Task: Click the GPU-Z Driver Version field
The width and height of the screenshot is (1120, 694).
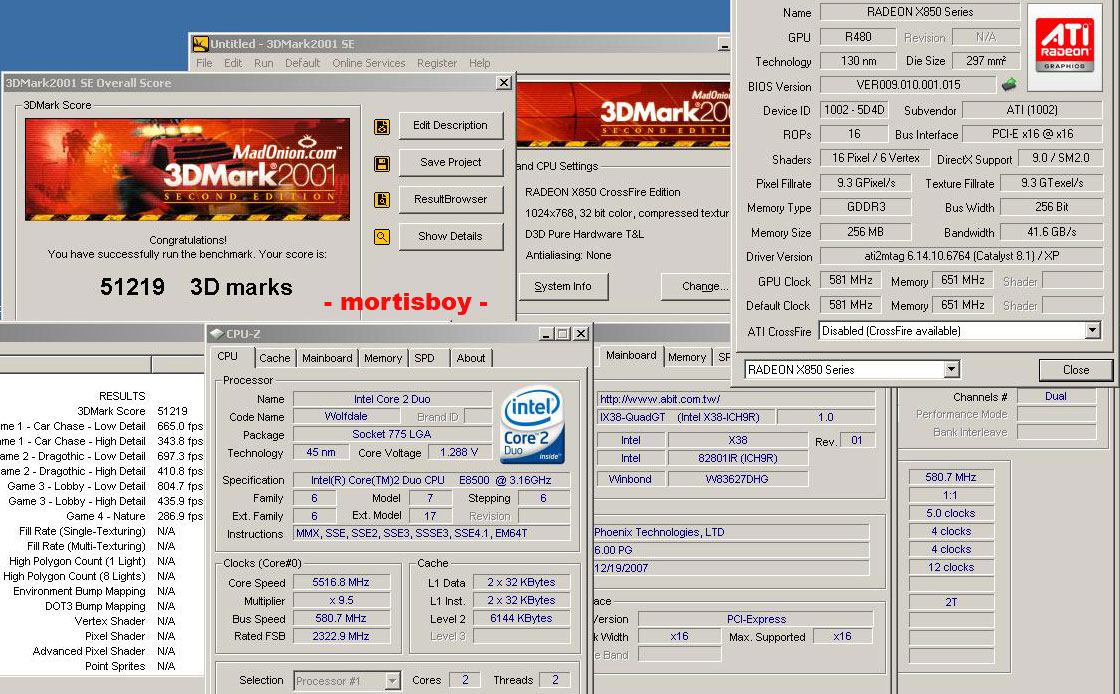Action: (x=961, y=256)
